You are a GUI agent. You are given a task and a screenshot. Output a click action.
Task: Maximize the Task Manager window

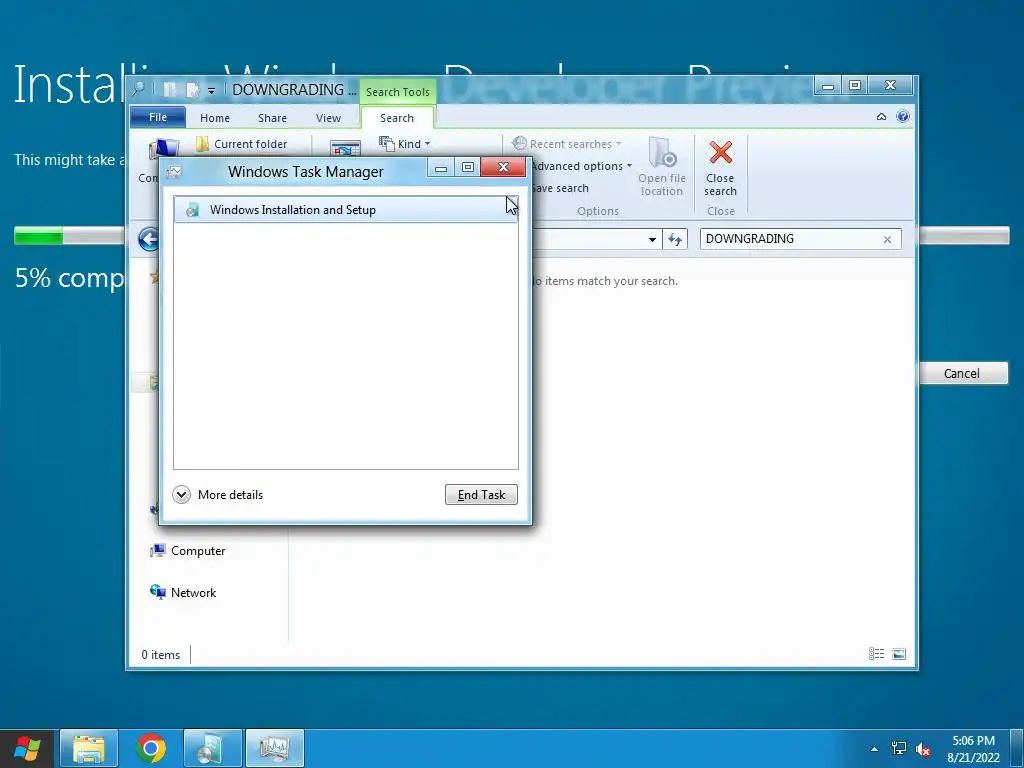click(468, 168)
